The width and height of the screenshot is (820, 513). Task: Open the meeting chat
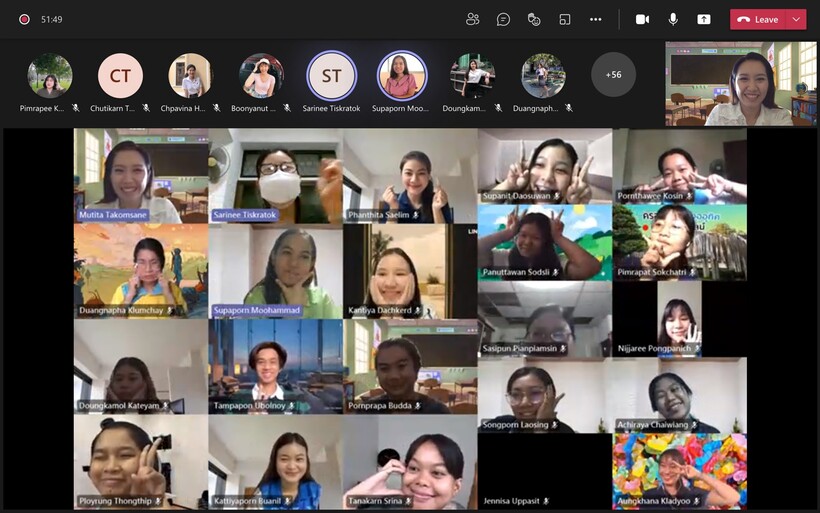[504, 19]
